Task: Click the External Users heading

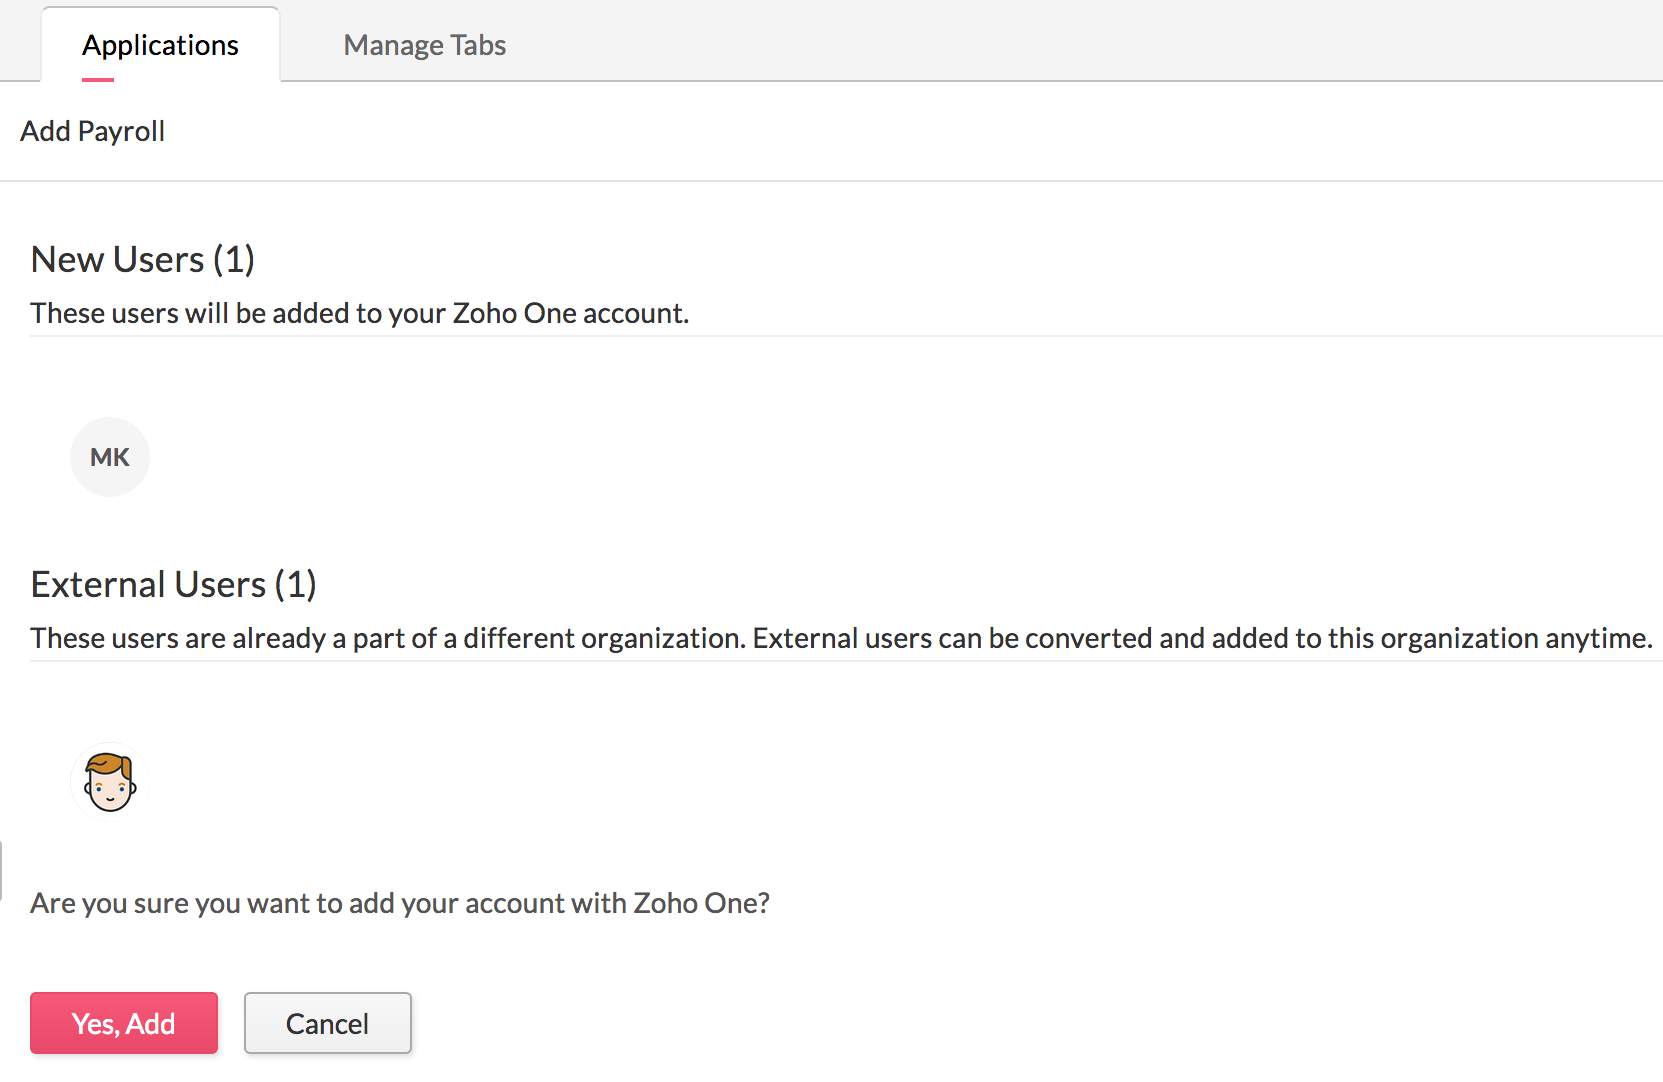Action: tap(149, 584)
